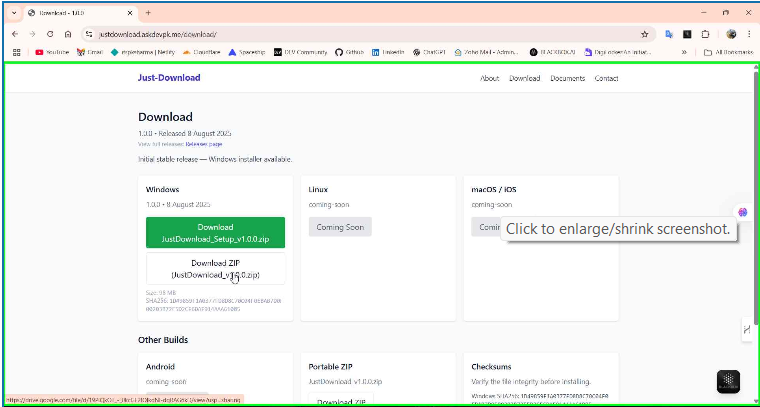The height and width of the screenshot is (407, 760).
Task: Expand the tab search dropdown arrow
Action: tap(14, 13)
